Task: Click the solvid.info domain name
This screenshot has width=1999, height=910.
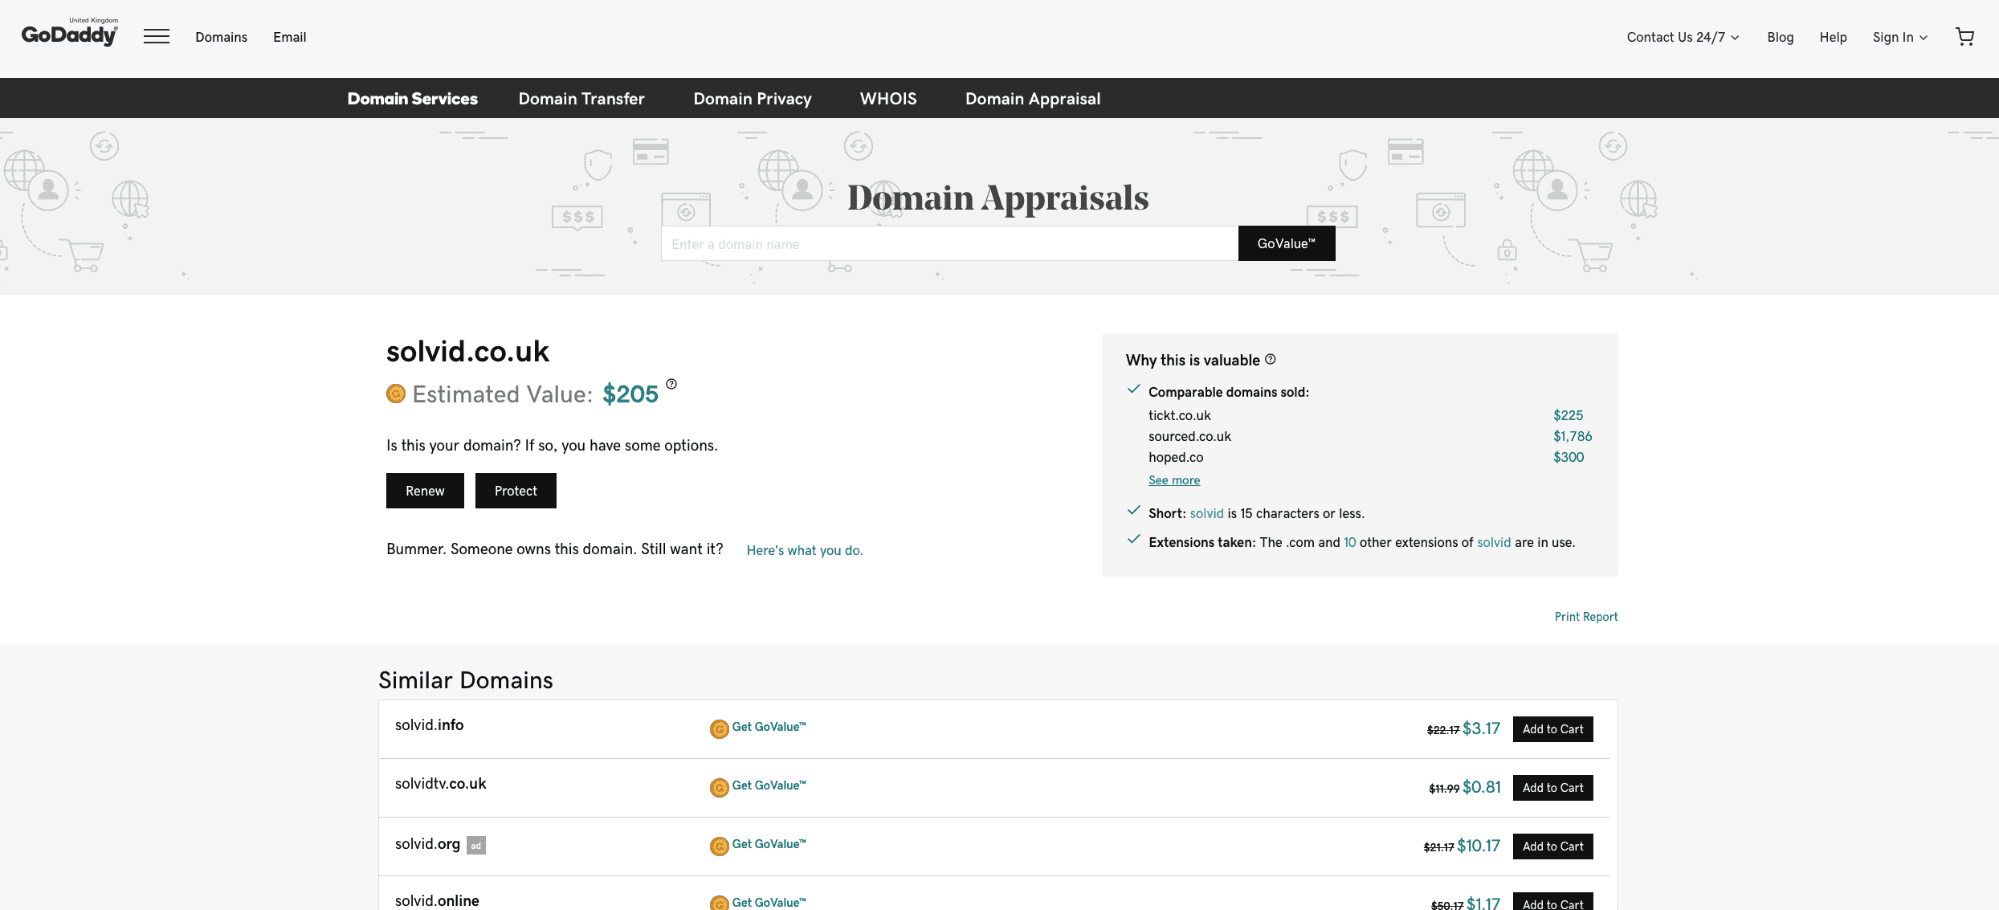Action: click(x=429, y=725)
